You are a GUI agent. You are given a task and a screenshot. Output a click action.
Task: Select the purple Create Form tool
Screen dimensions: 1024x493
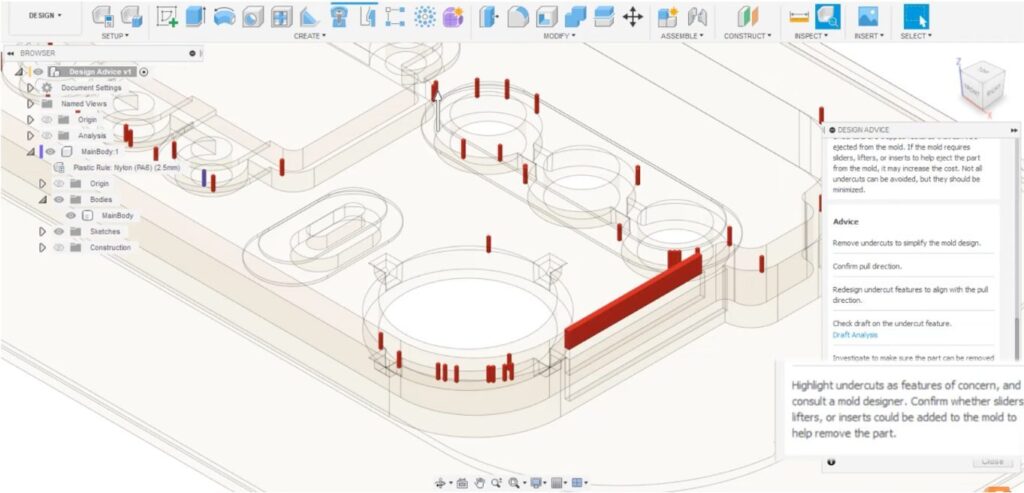453,17
